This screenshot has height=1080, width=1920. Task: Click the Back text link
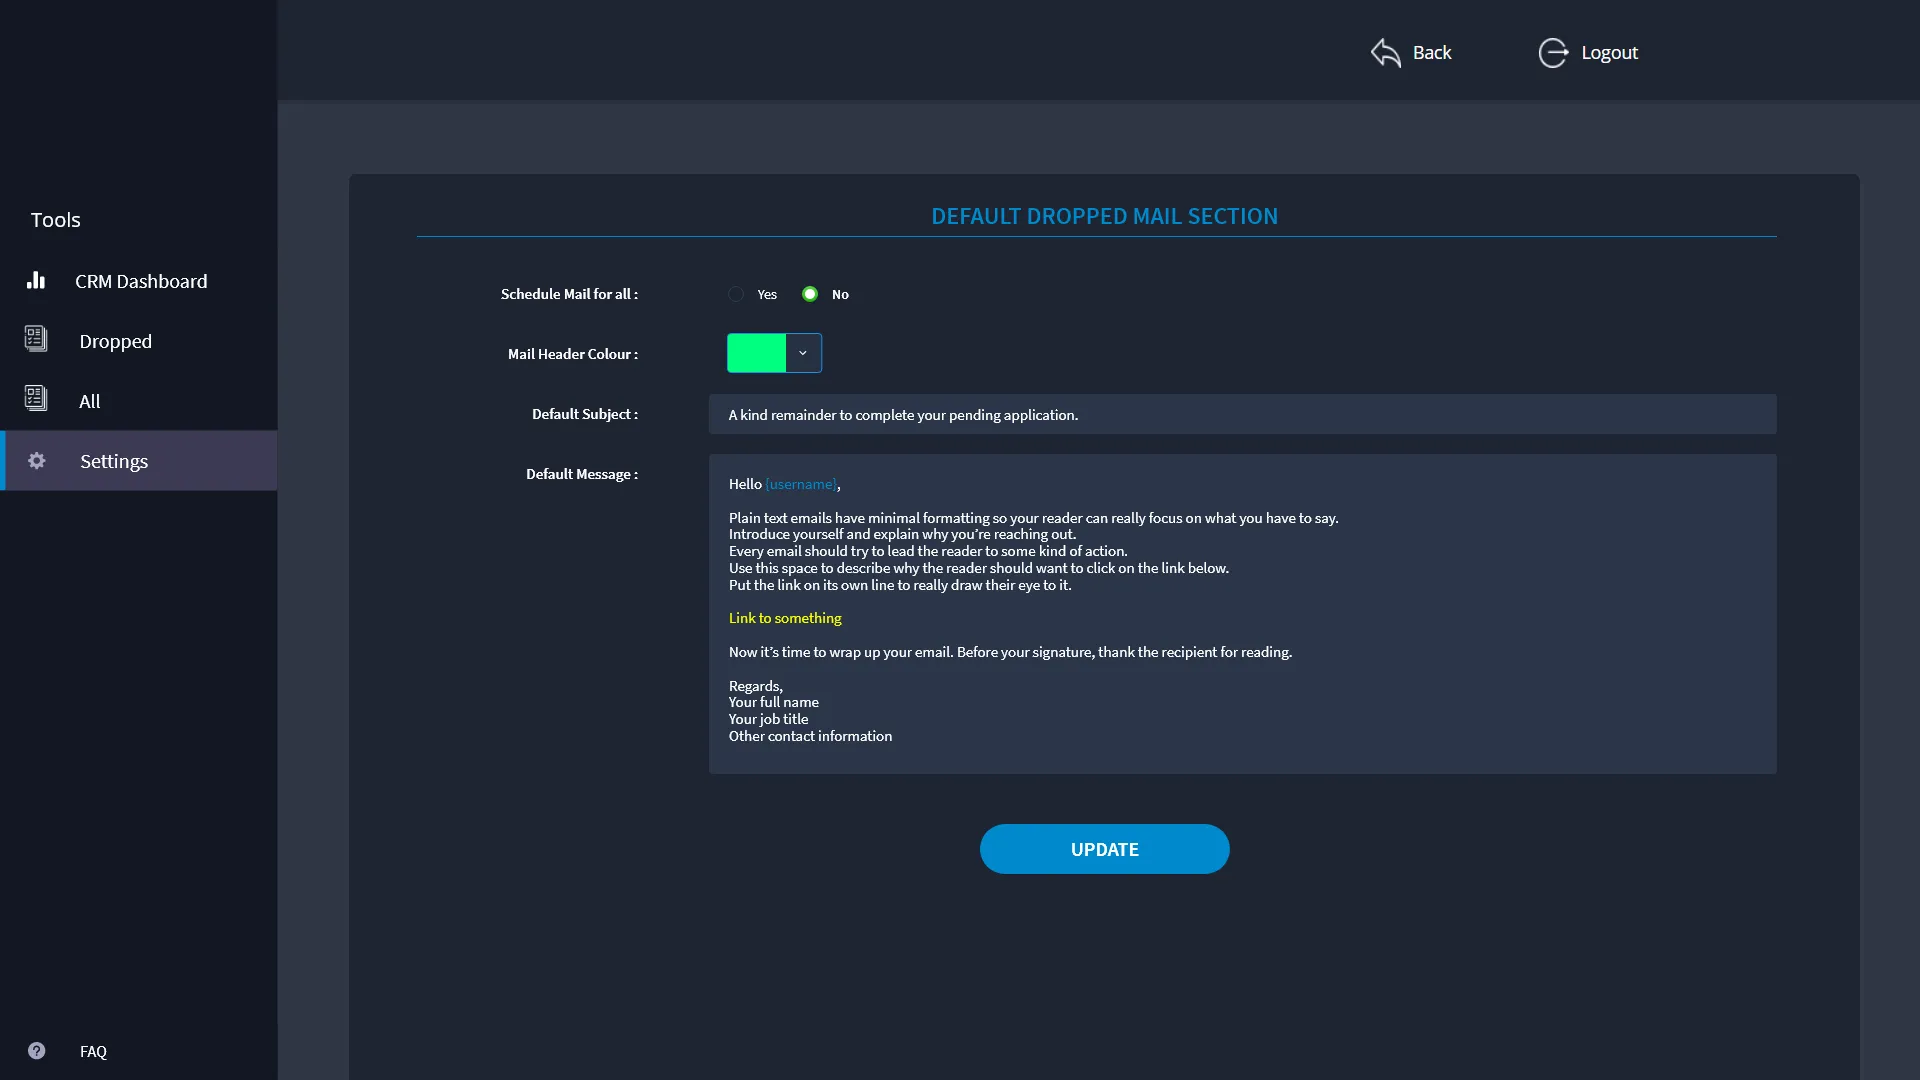(1432, 53)
